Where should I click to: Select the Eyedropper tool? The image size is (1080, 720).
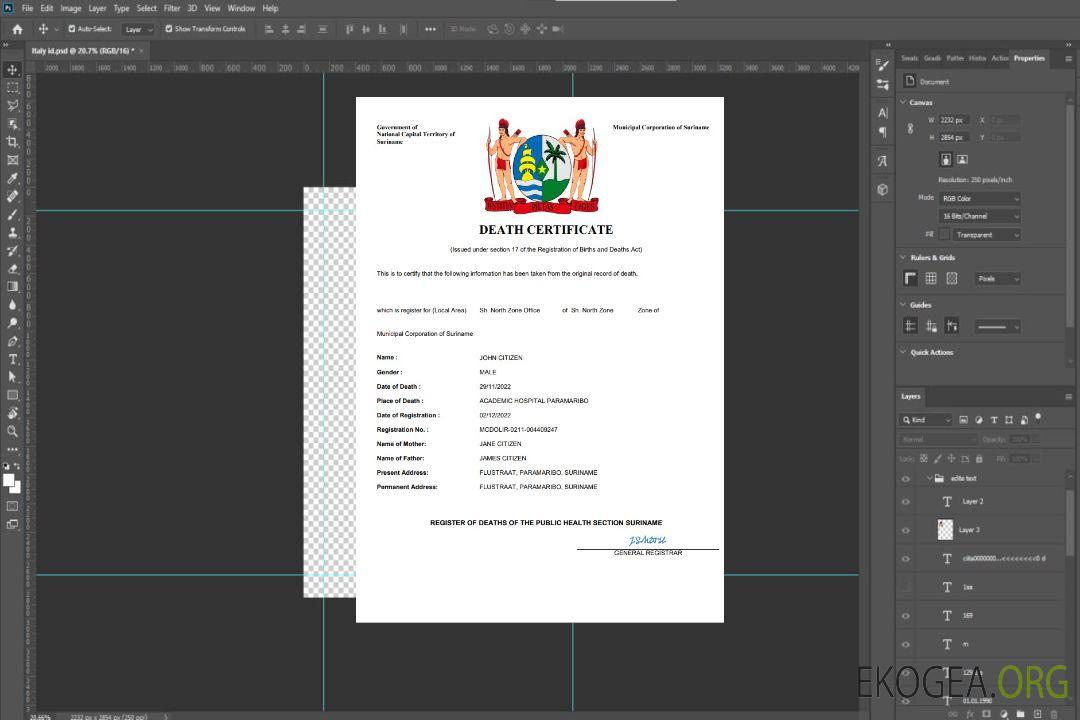click(12, 178)
